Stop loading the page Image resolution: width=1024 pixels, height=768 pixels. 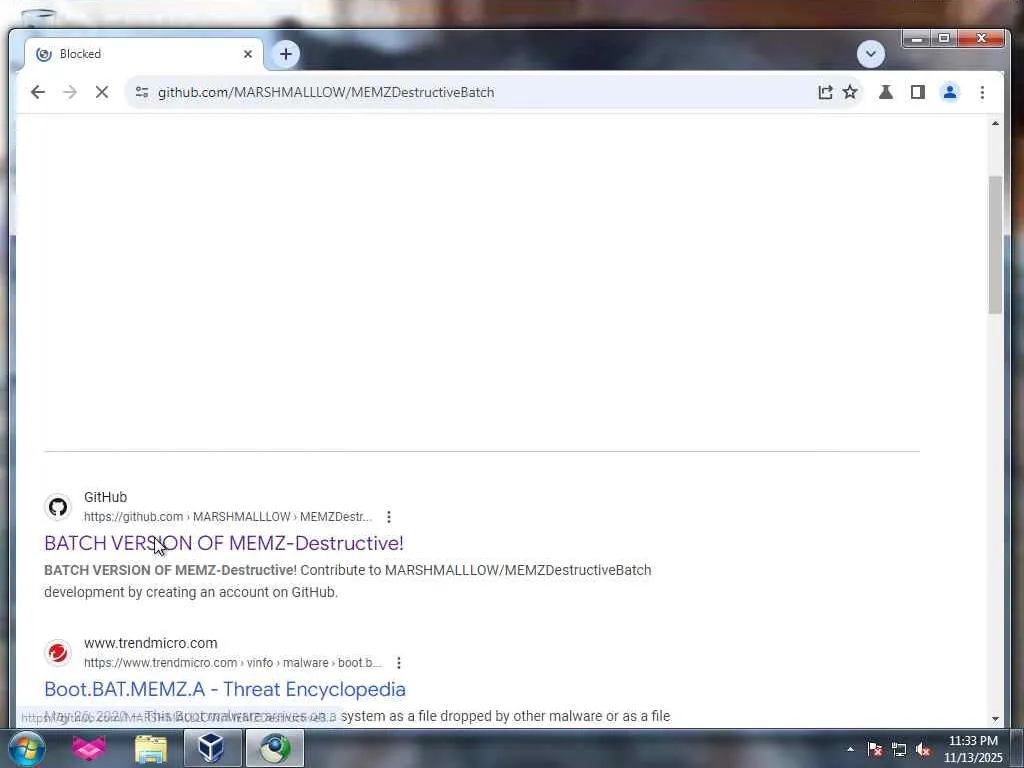[x=102, y=92]
